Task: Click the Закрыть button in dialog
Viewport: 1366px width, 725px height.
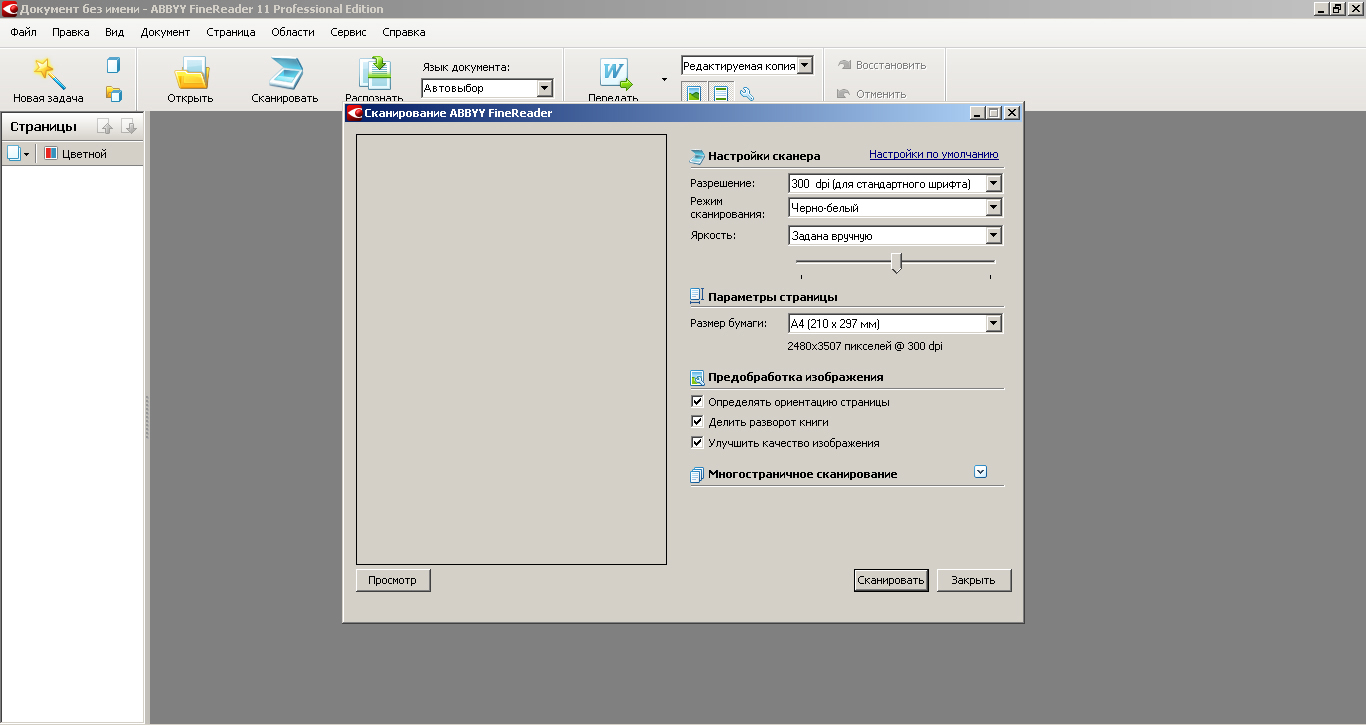Action: tap(974, 580)
